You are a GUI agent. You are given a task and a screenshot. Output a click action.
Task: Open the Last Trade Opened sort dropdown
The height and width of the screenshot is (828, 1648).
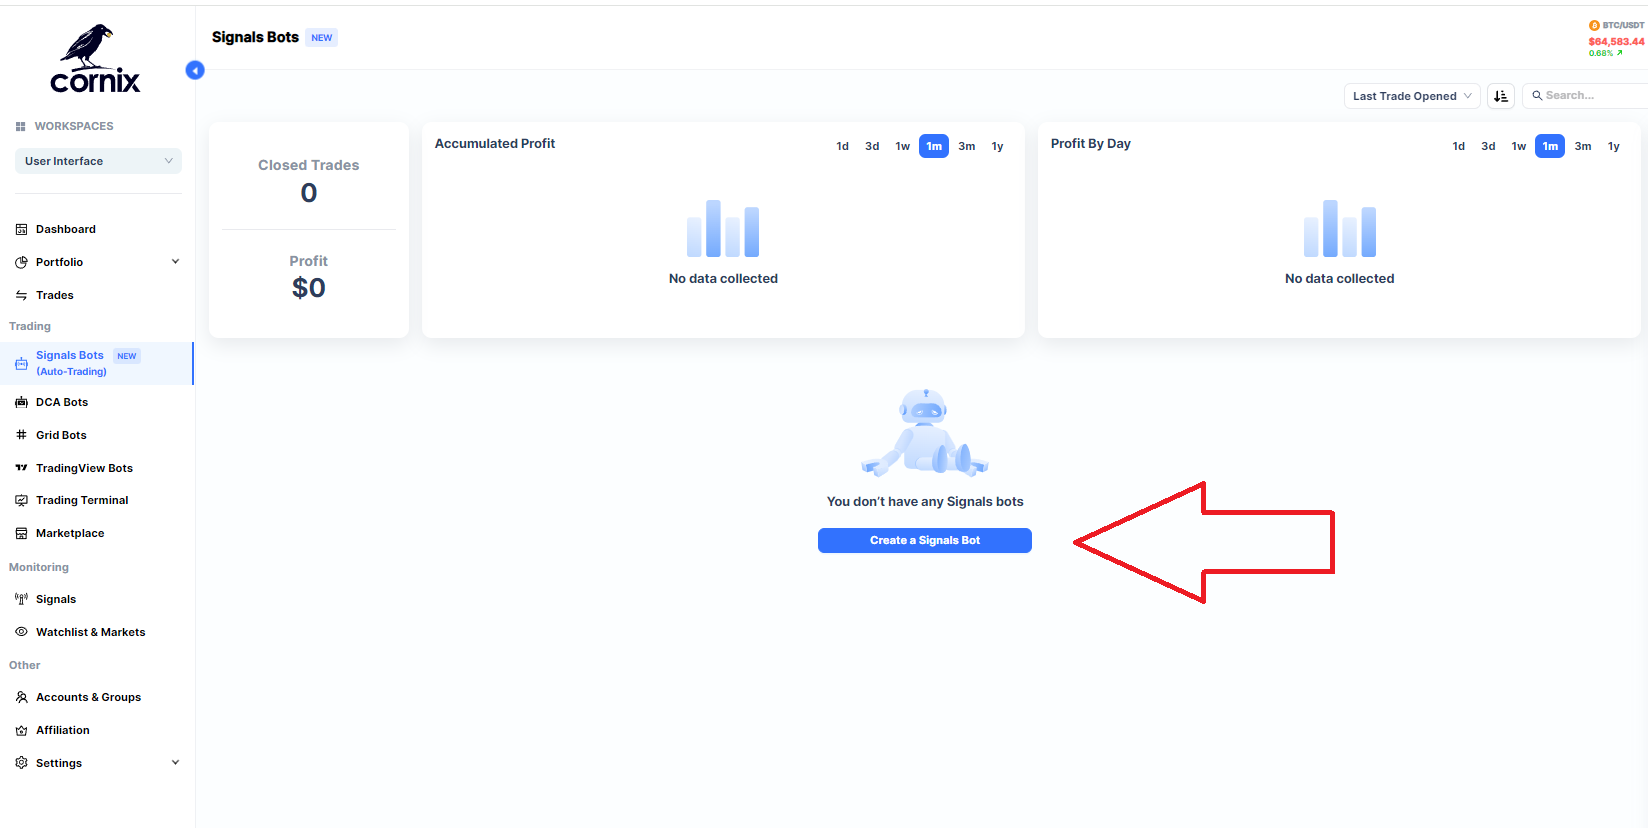[1411, 96]
